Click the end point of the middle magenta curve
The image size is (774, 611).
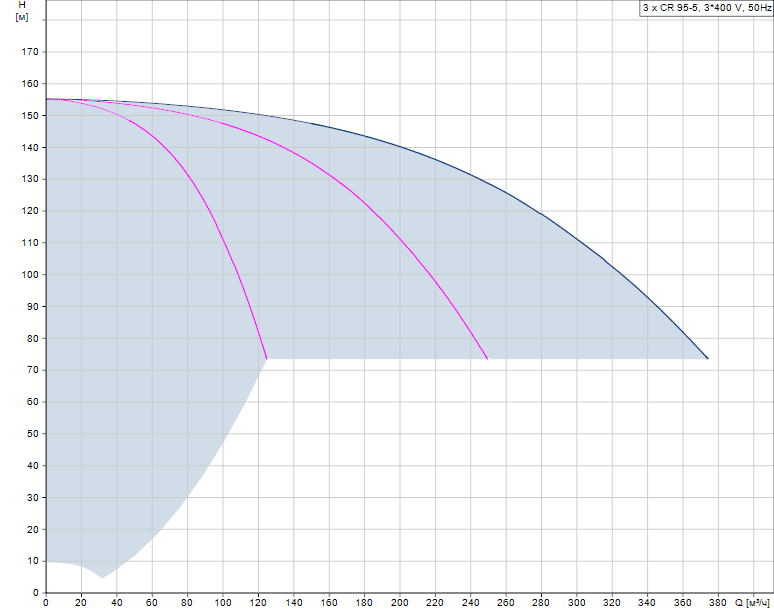point(488,358)
